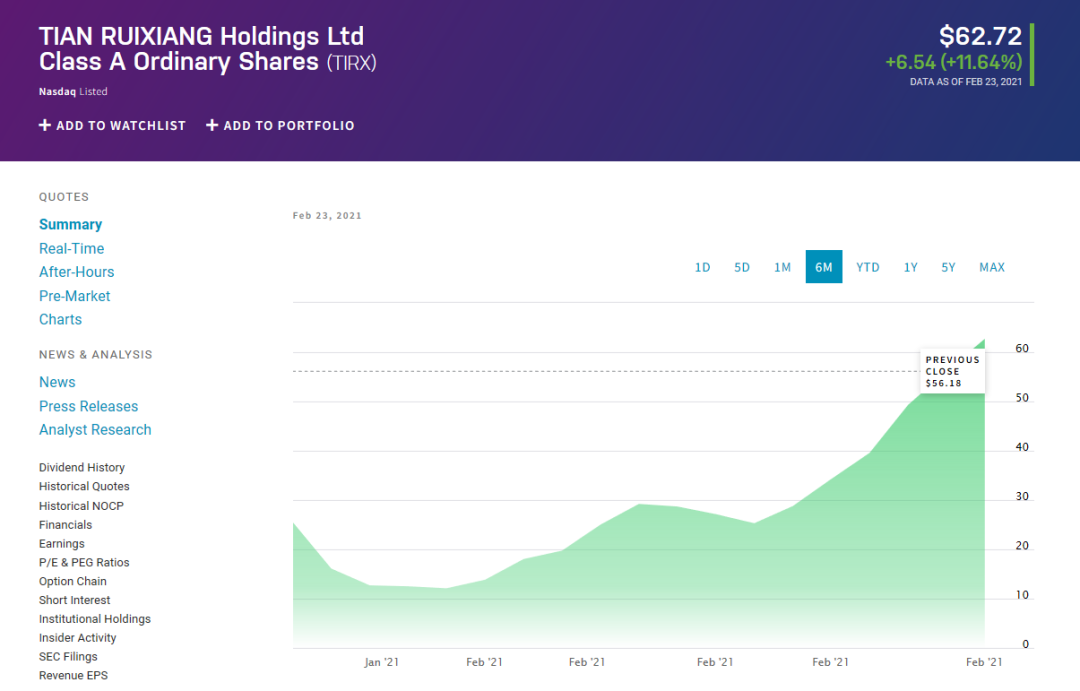Click the Nasdaq Listed label
The width and height of the screenshot is (1080, 691).
[x=73, y=92]
